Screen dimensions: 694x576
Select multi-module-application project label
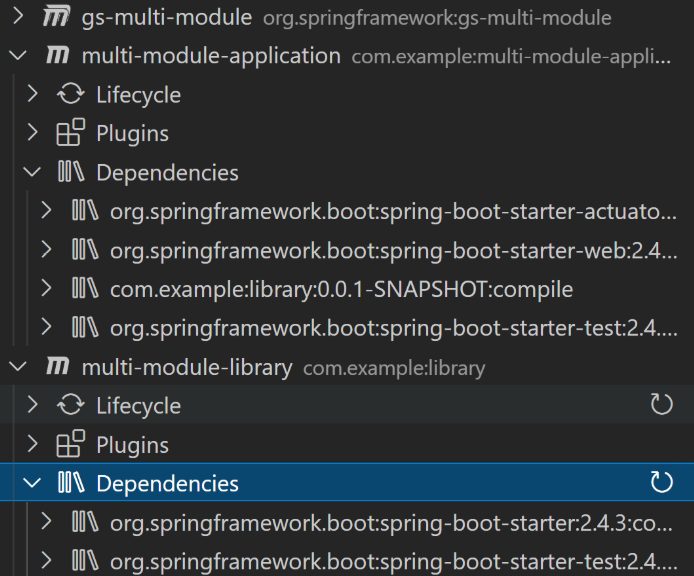(211, 56)
